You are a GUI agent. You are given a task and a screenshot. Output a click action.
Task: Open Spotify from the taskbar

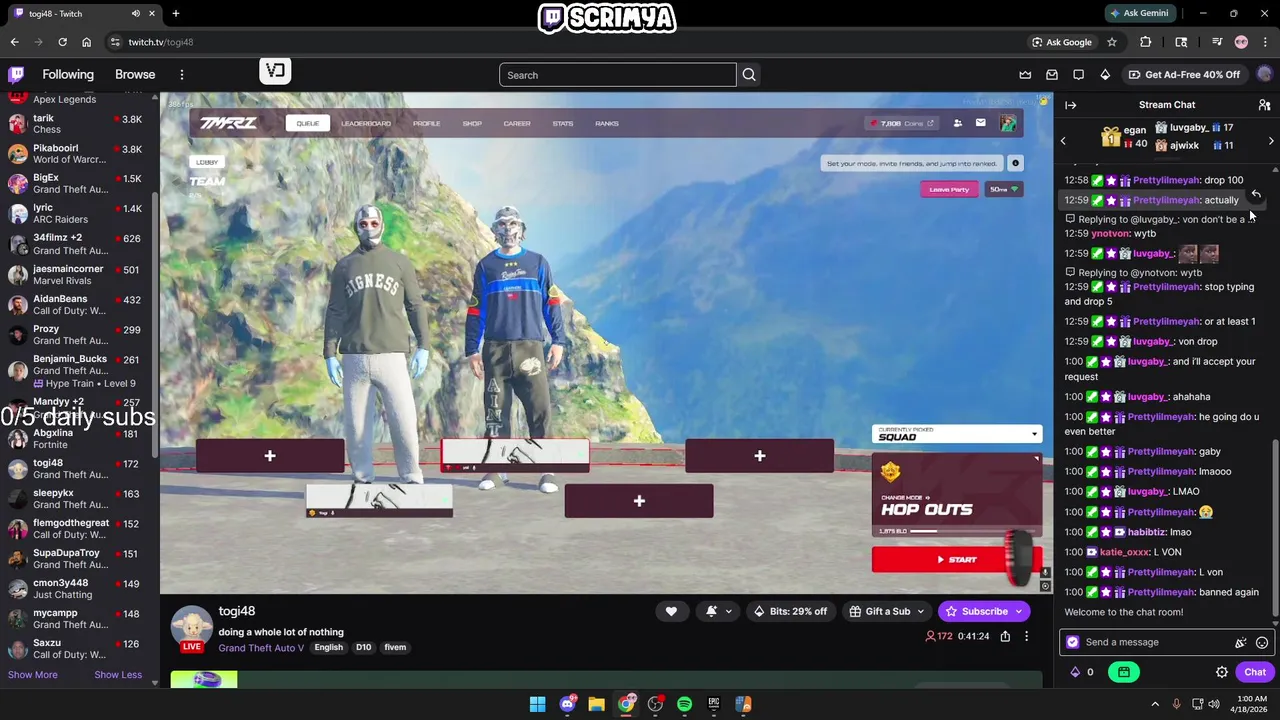click(684, 704)
